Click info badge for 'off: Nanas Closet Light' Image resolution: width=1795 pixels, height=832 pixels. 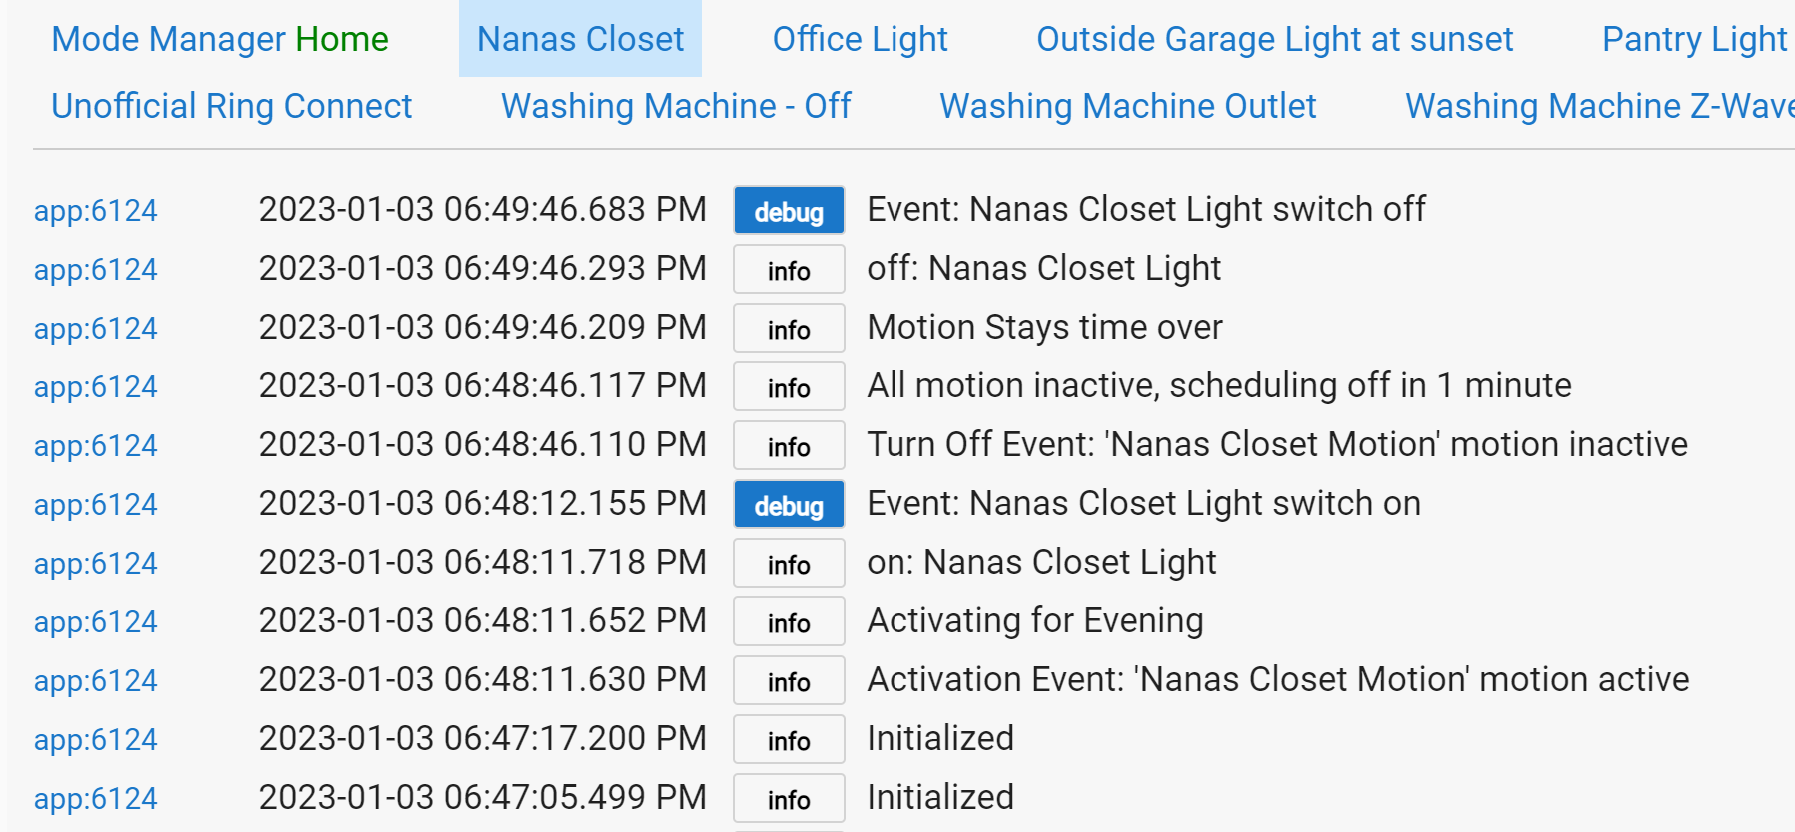coord(789,270)
